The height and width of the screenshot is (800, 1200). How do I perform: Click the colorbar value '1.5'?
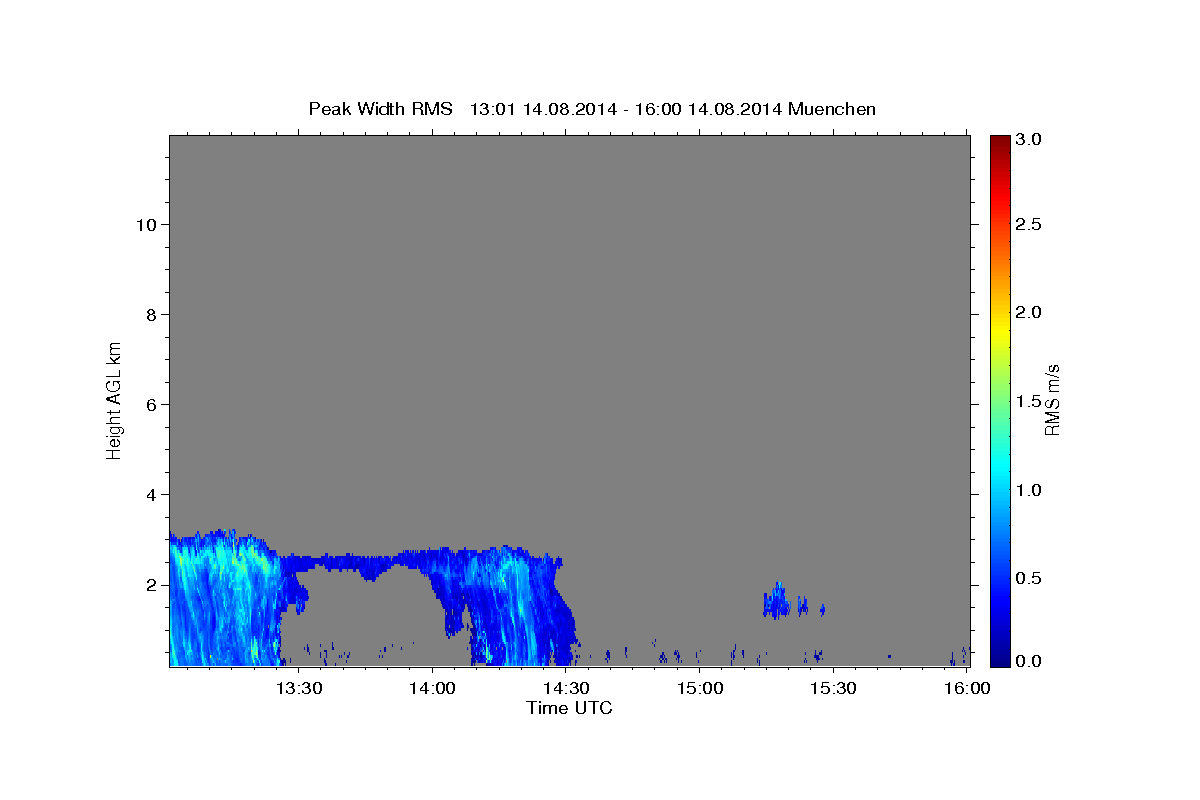[1030, 401]
